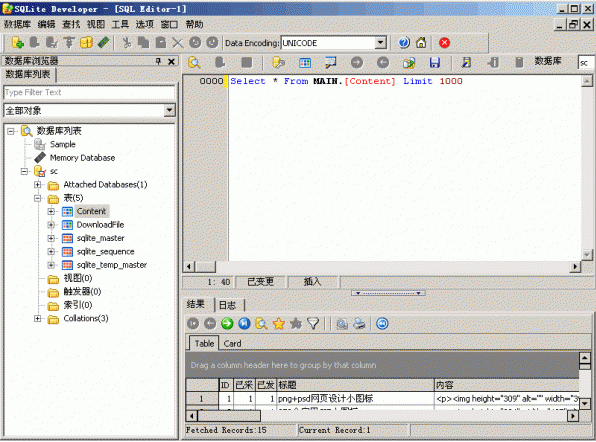Viewport: 596px width, 442px height.
Task: Click the magnifier search icon in results toolbar
Action: coord(261,323)
